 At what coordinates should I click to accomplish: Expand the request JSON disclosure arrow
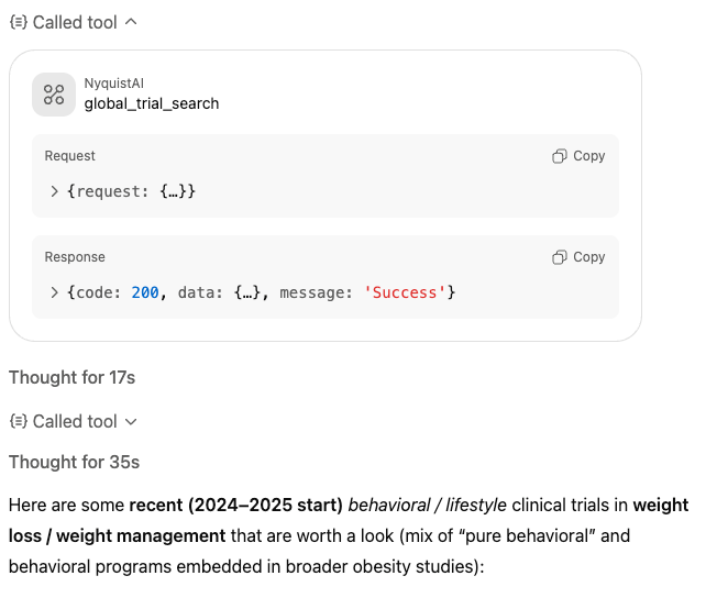pyautogui.click(x=54, y=191)
